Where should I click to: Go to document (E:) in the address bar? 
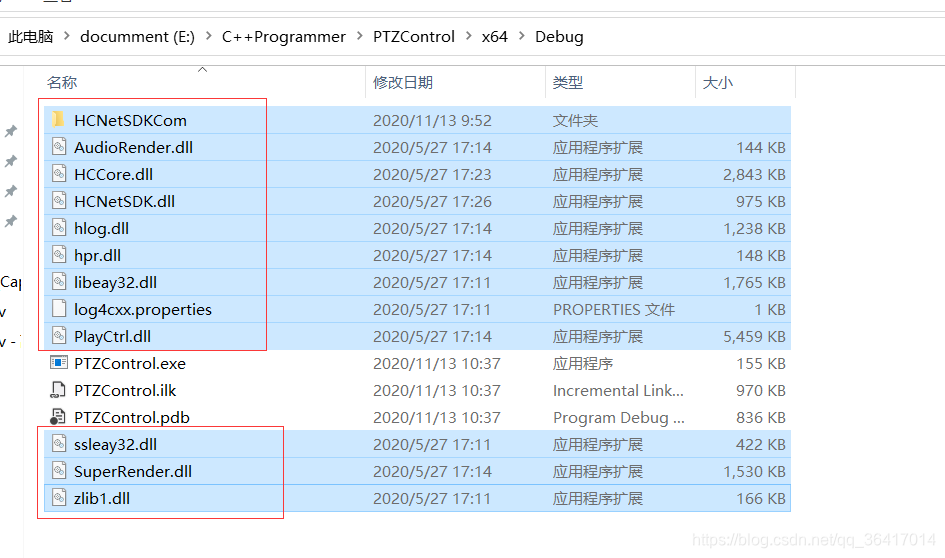(137, 37)
